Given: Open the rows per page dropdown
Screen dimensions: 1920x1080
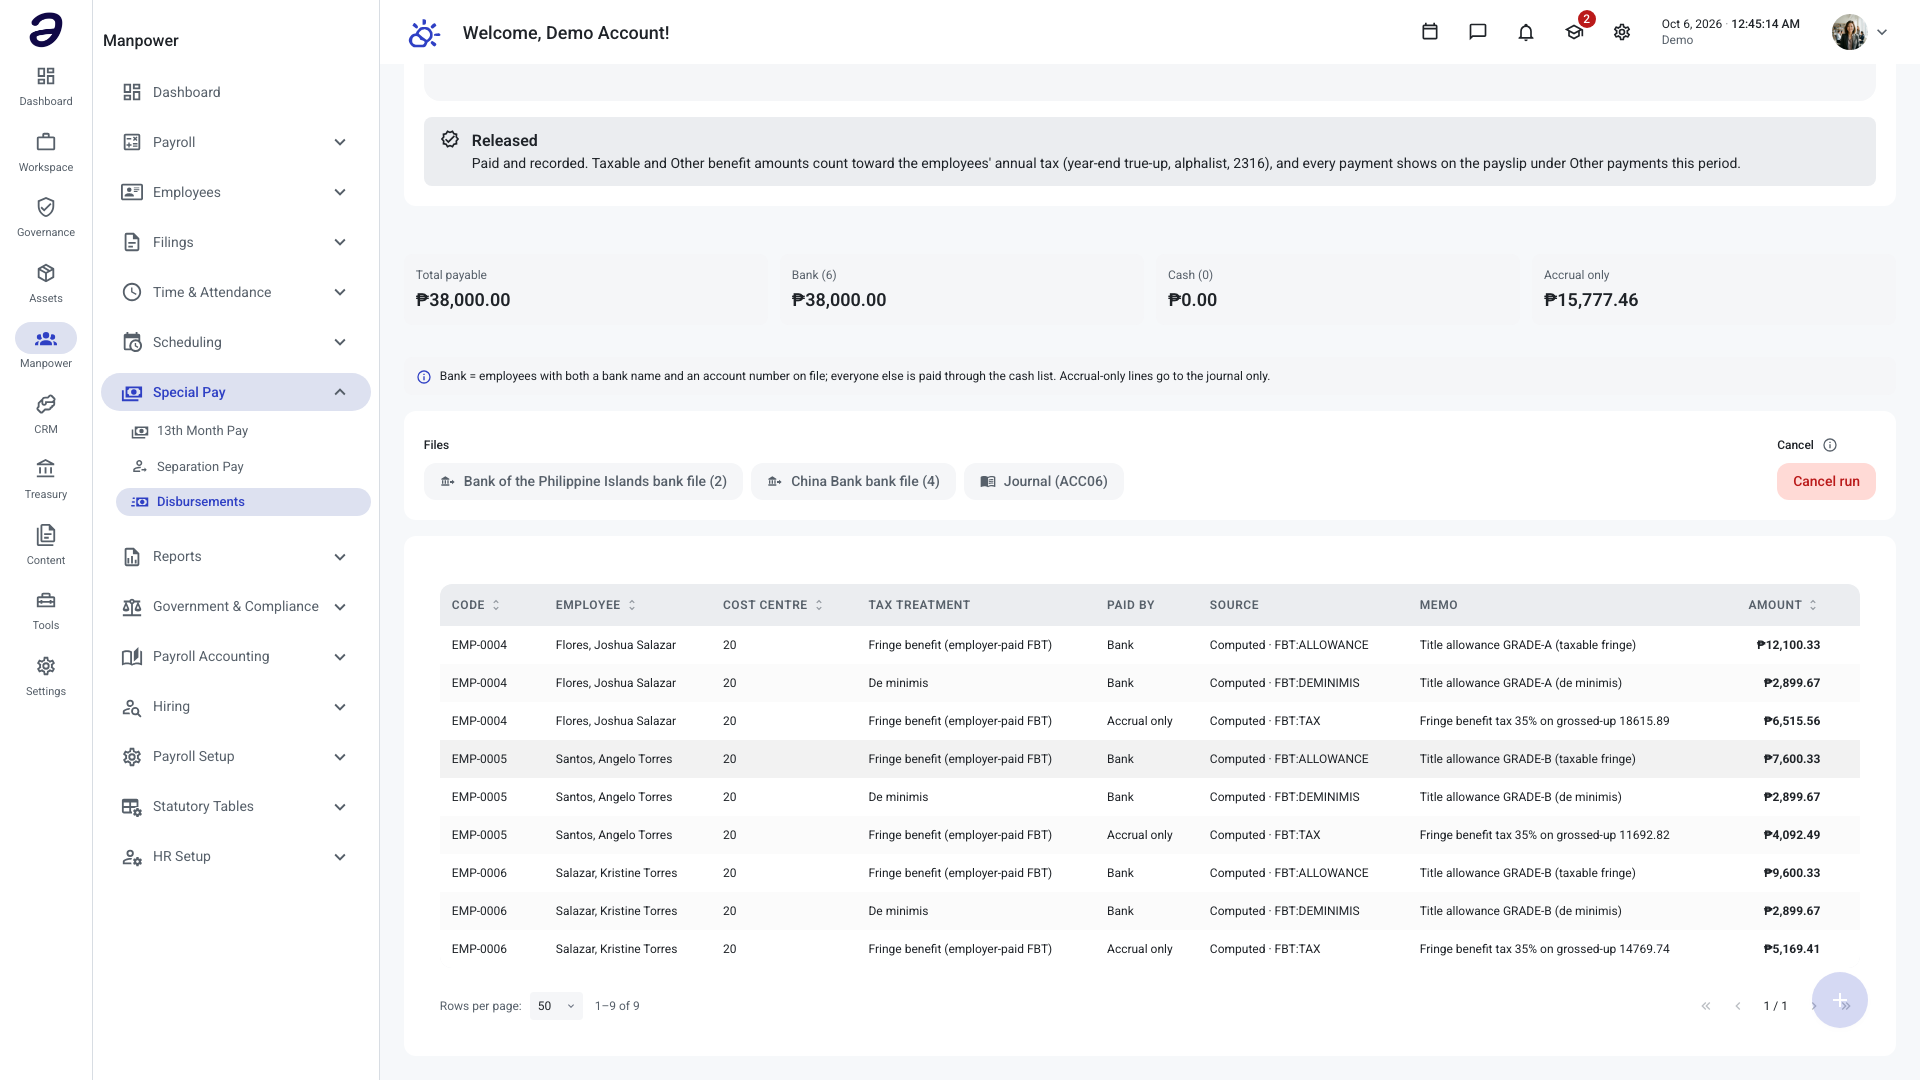Looking at the screenshot, I should pyautogui.click(x=556, y=1006).
